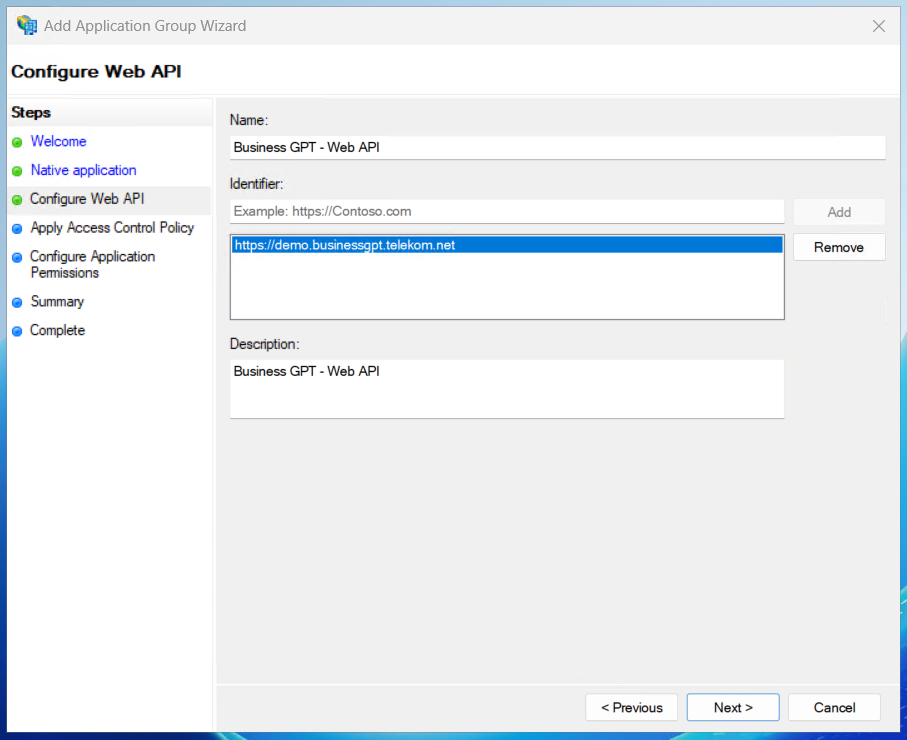Go to the Native application step

tap(83, 170)
